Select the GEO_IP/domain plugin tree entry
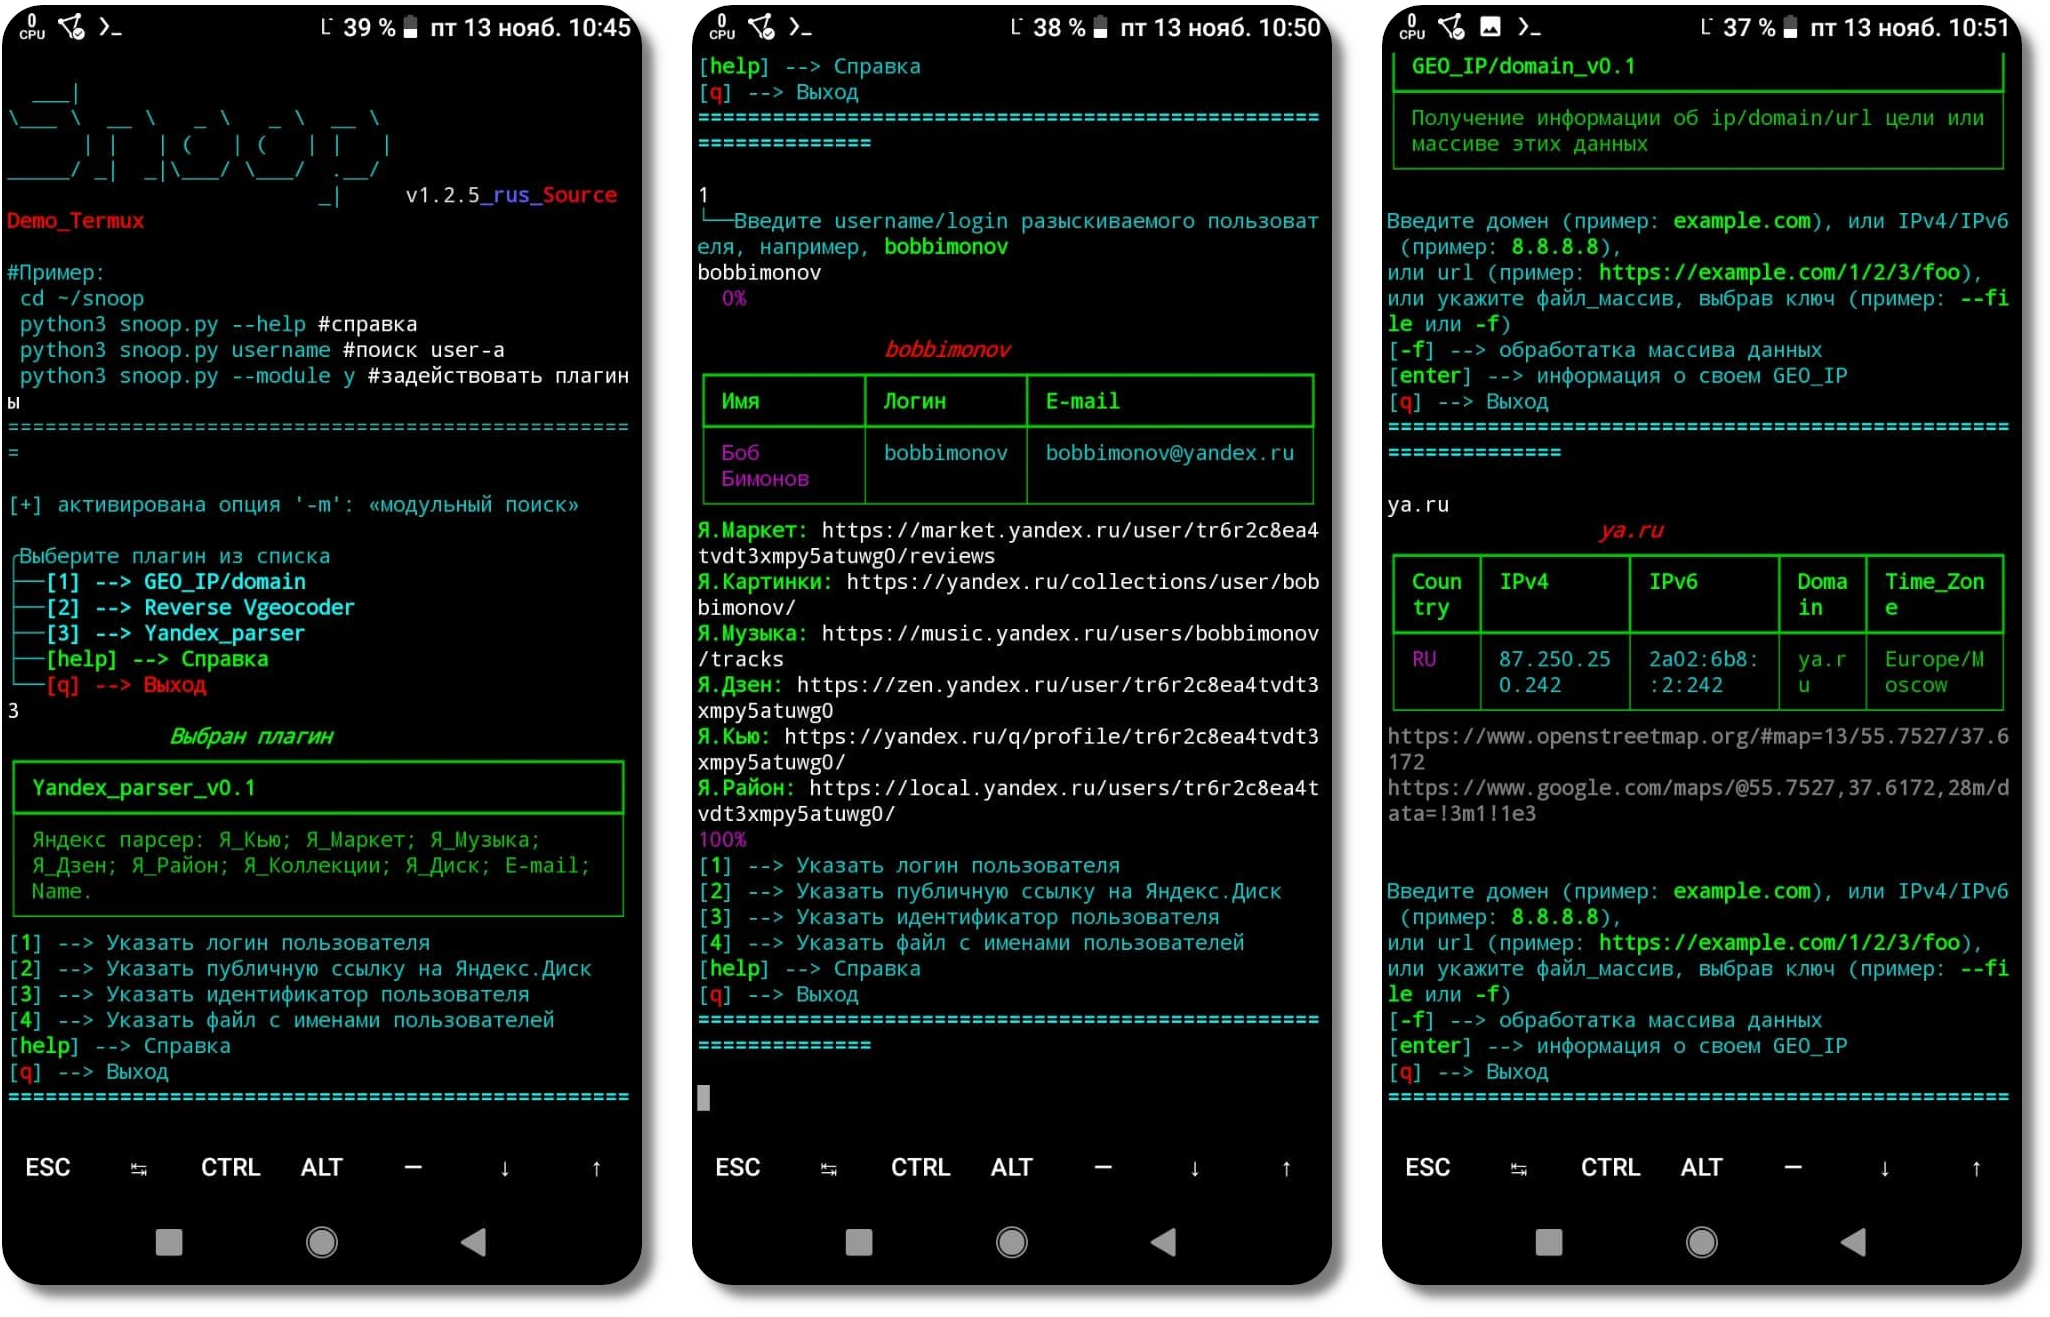The width and height of the screenshot is (2050, 1317). pos(224,582)
